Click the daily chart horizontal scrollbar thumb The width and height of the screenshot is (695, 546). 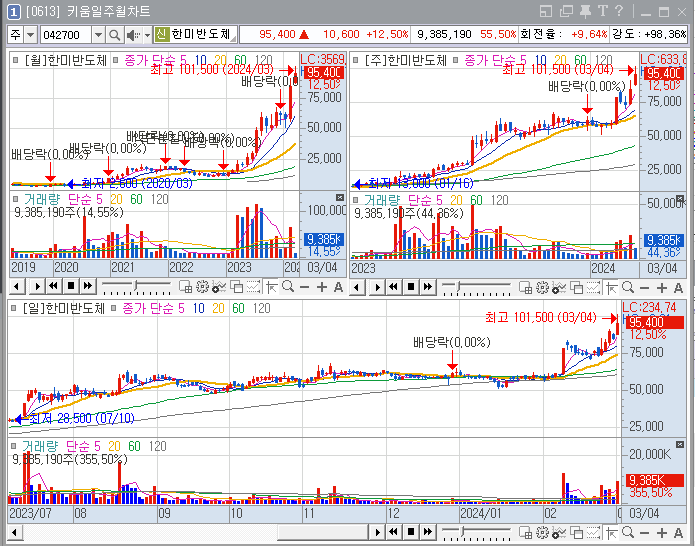coord(324,532)
